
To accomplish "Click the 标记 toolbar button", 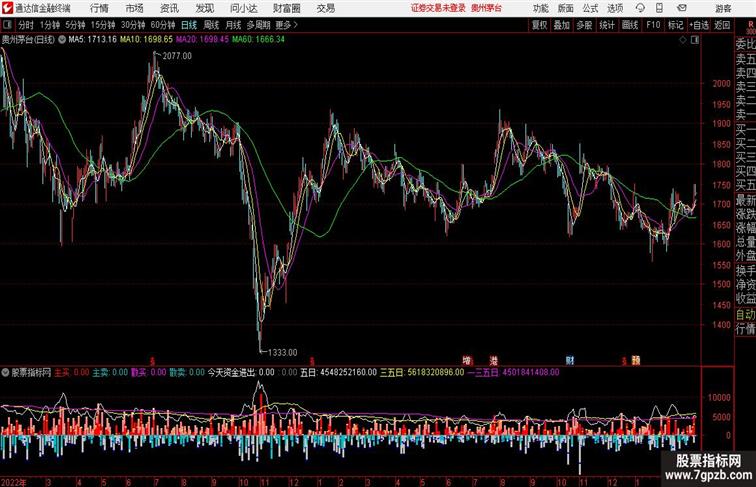I will 675,25.
